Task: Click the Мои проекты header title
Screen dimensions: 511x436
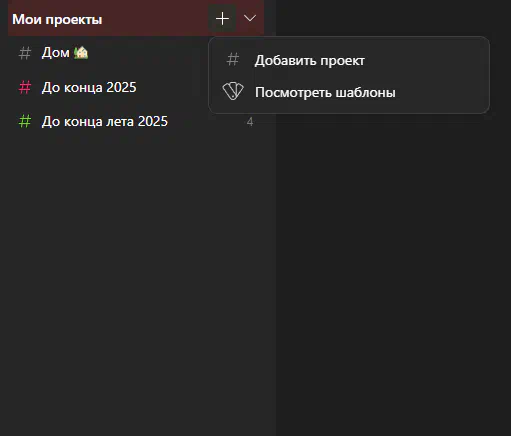Action: pyautogui.click(x=57, y=19)
